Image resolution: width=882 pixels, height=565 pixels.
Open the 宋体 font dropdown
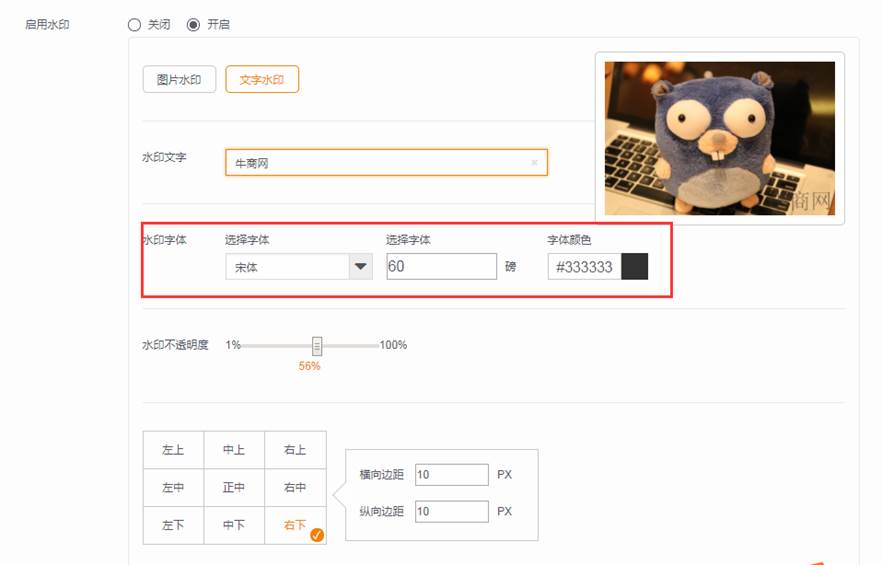click(x=299, y=267)
